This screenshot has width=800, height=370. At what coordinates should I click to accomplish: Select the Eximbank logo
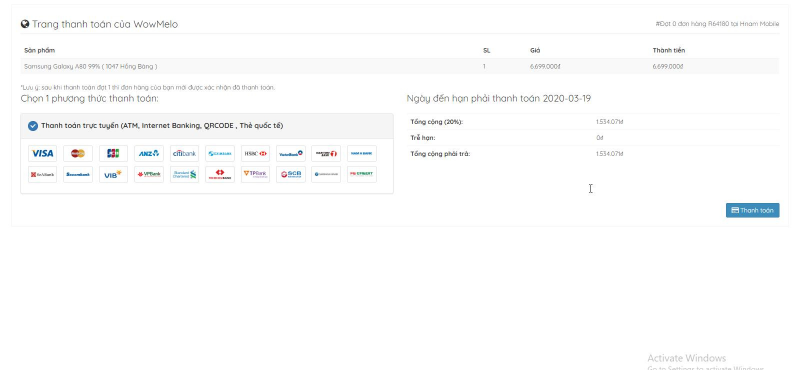click(x=220, y=153)
